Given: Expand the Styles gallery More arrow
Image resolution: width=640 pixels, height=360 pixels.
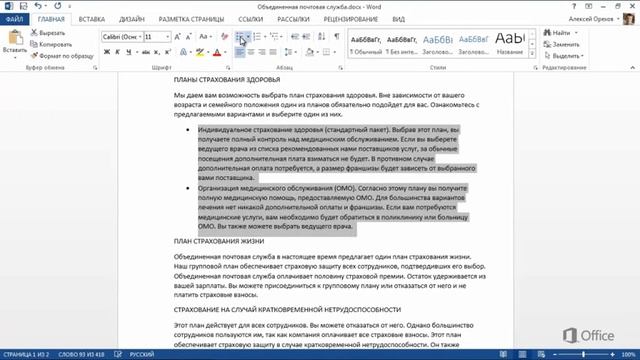Looking at the screenshot, I should [x=532, y=53].
